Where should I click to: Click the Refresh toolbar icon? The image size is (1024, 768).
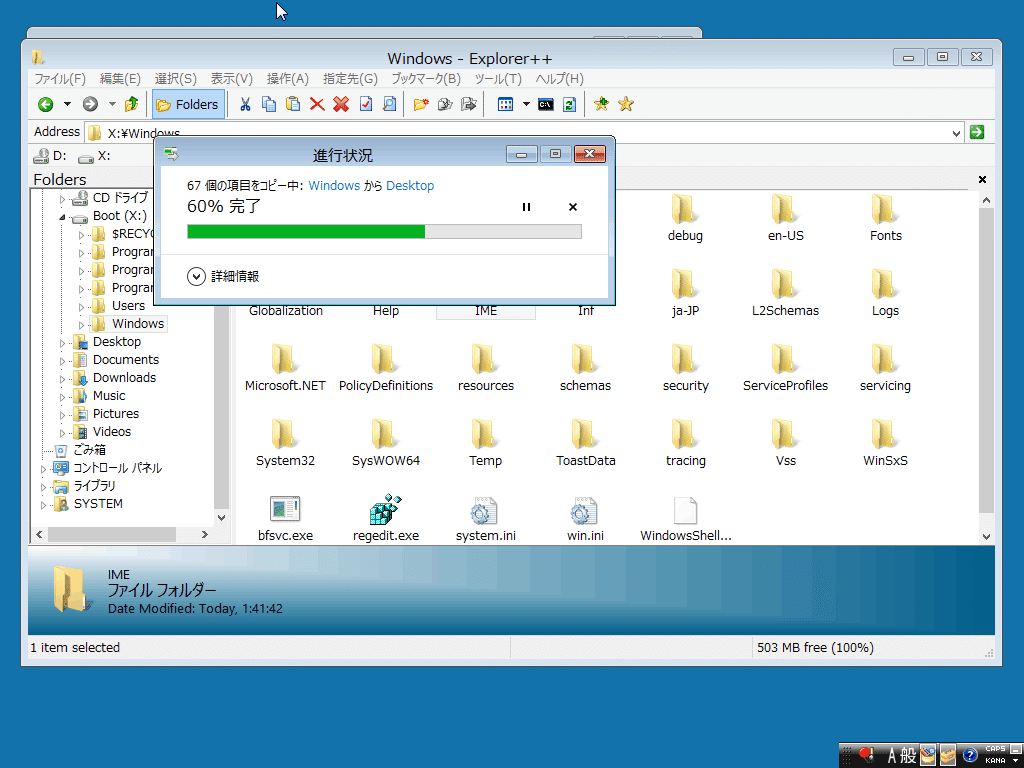point(569,104)
